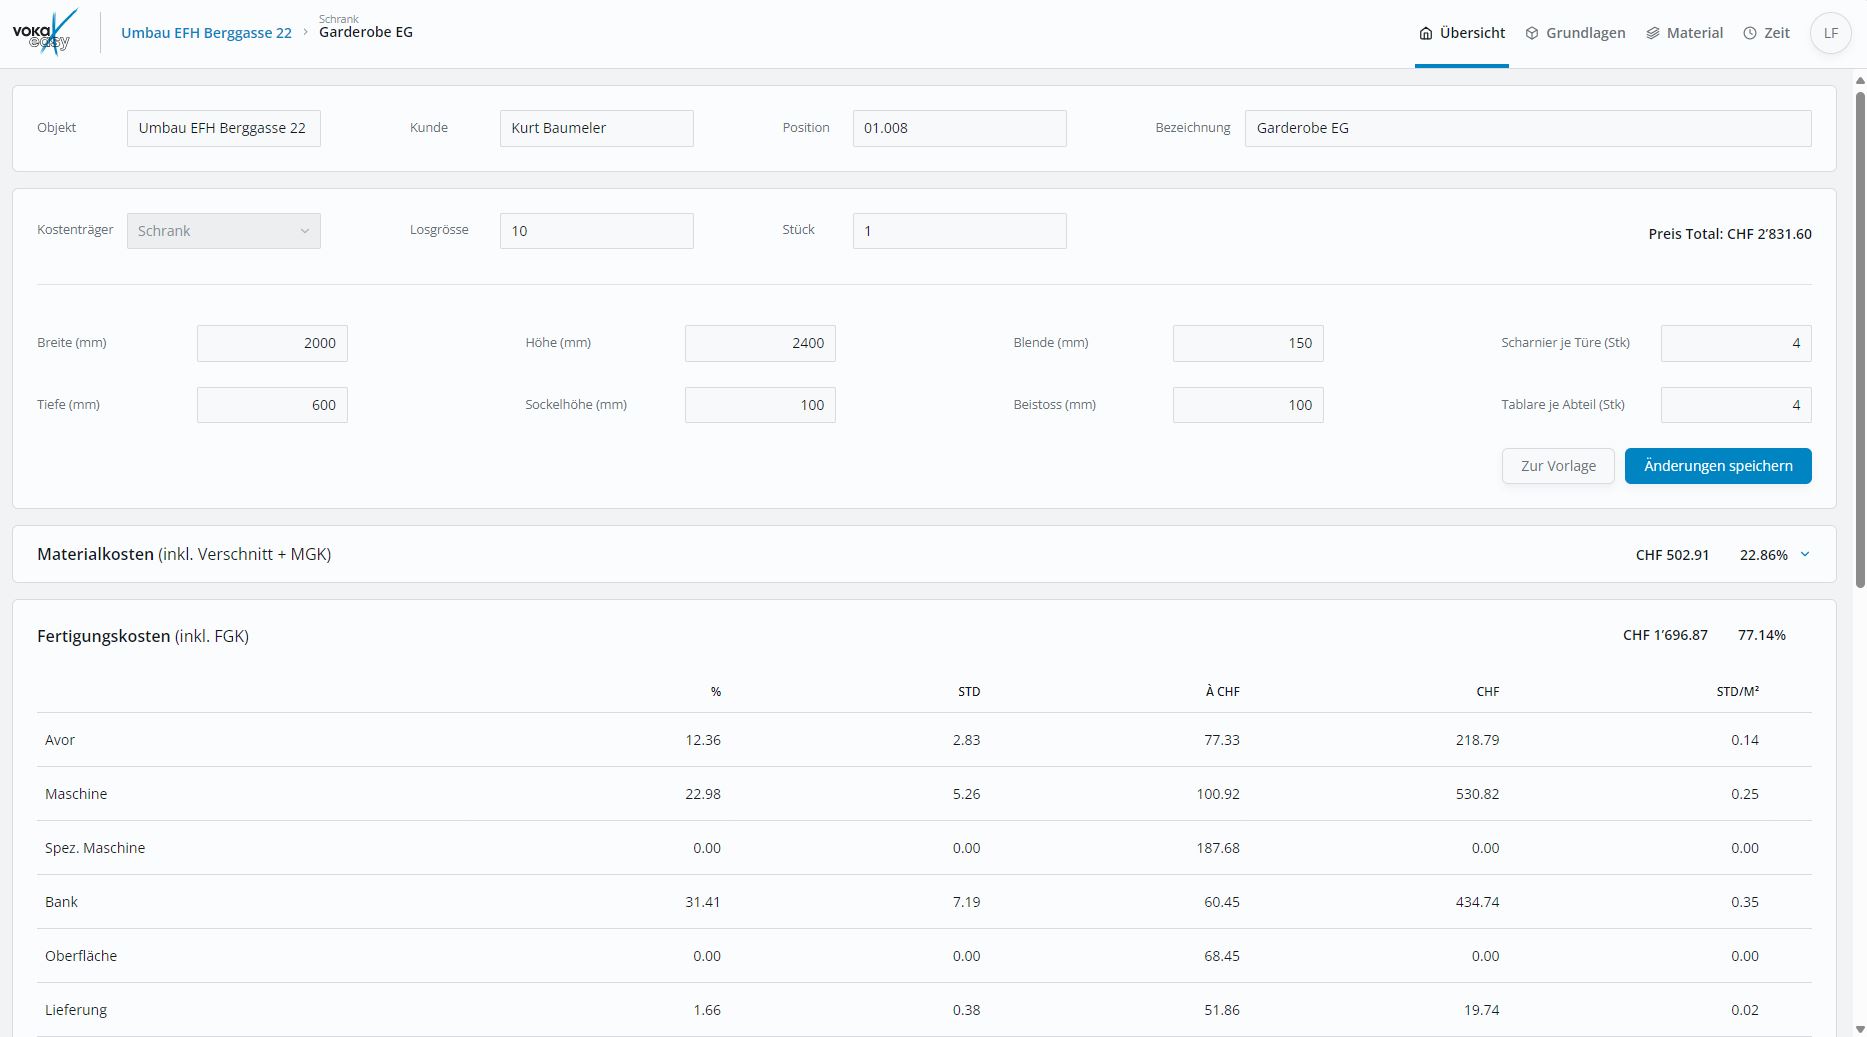The width and height of the screenshot is (1867, 1037).
Task: Switch to the Zeit tab
Action: (1776, 33)
